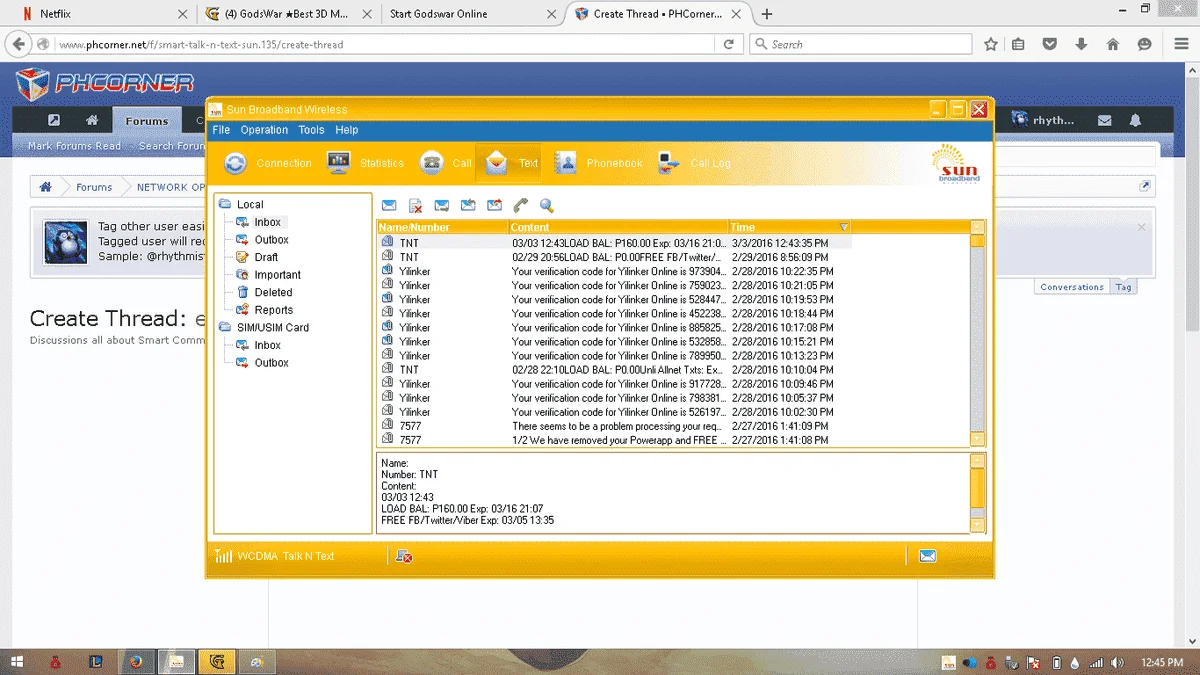Click the search magnifier toolbar icon
The width and height of the screenshot is (1200, 675).
(547, 206)
